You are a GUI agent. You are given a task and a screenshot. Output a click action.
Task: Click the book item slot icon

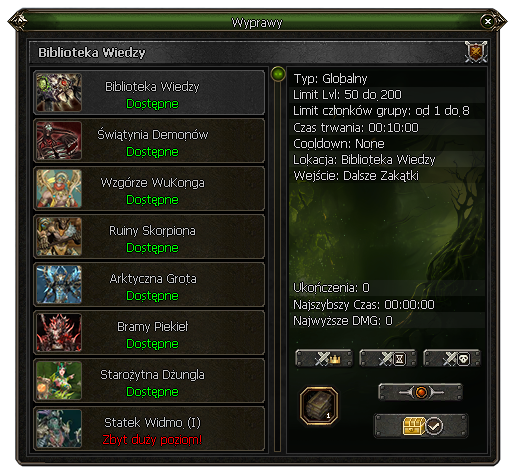point(319,406)
